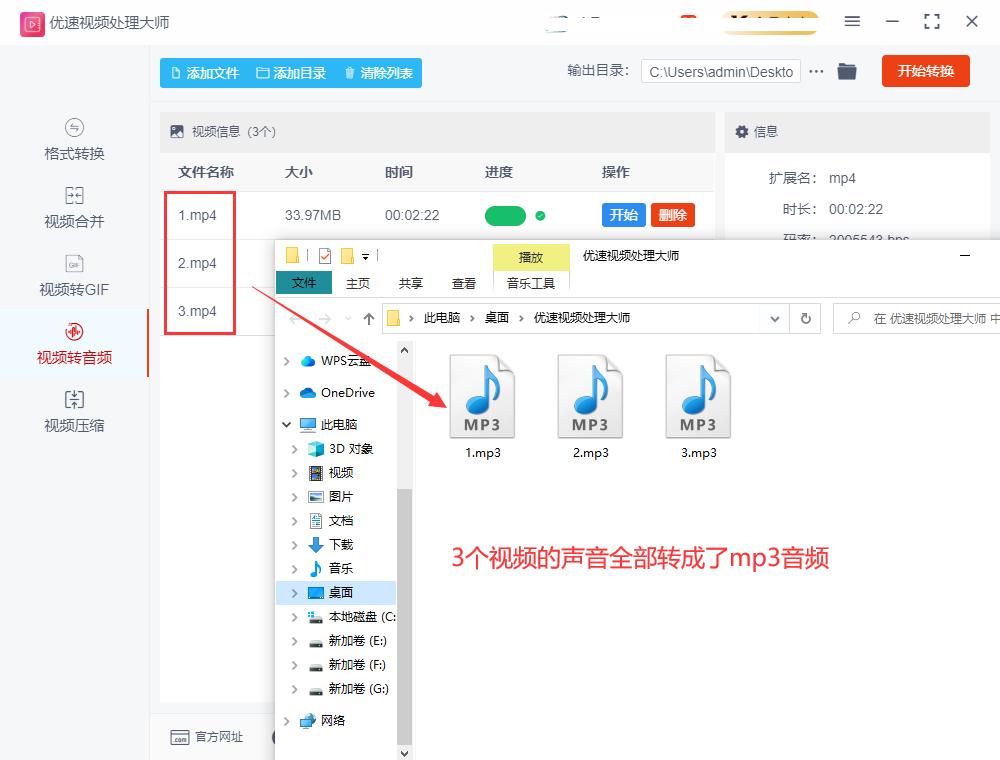Image resolution: width=1000 pixels, height=760 pixels.
Task: Switch to the 查看 ribbon tab
Action: pyautogui.click(x=463, y=283)
